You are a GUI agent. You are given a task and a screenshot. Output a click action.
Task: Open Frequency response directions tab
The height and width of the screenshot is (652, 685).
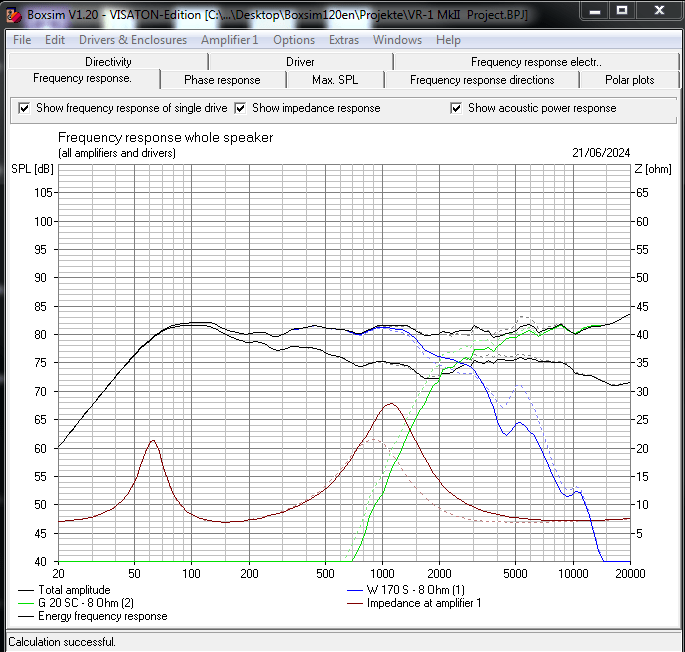(x=482, y=80)
